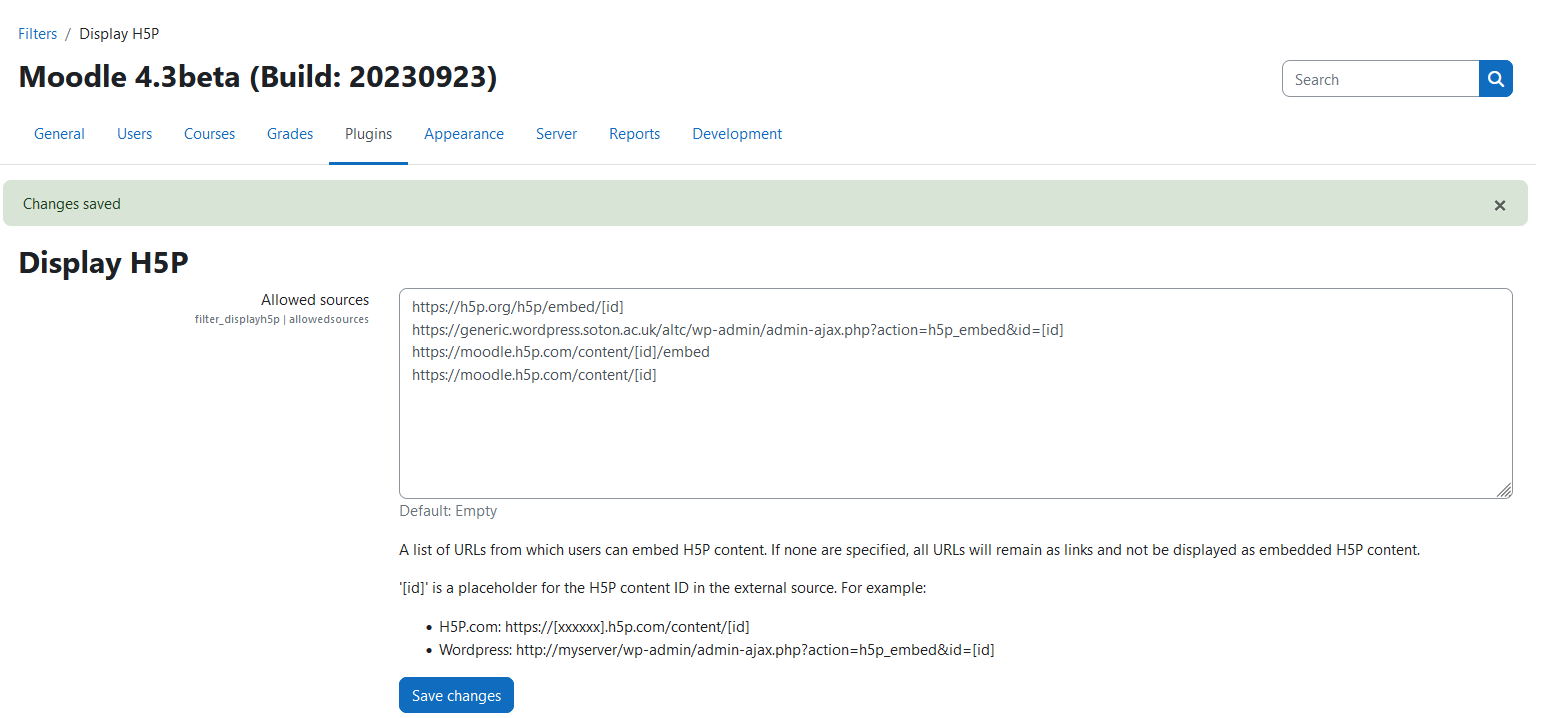The image size is (1550, 718).
Task: Click the 'Display H5P' breadcrumb text
Action: 119,34
